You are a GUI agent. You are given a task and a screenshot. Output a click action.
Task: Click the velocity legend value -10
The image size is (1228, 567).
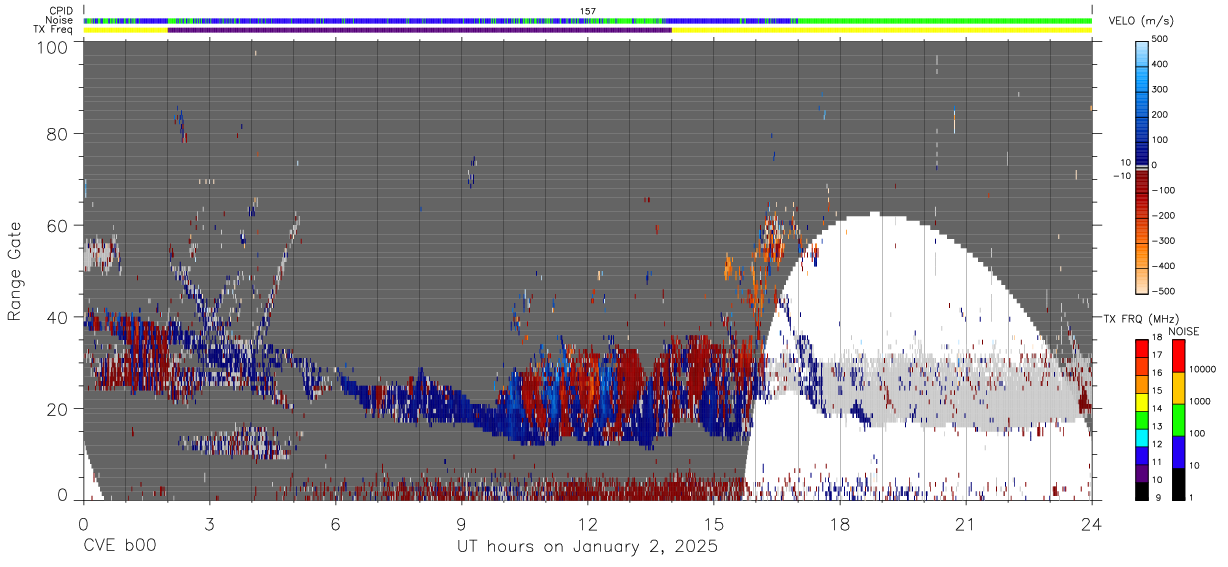[1121, 176]
